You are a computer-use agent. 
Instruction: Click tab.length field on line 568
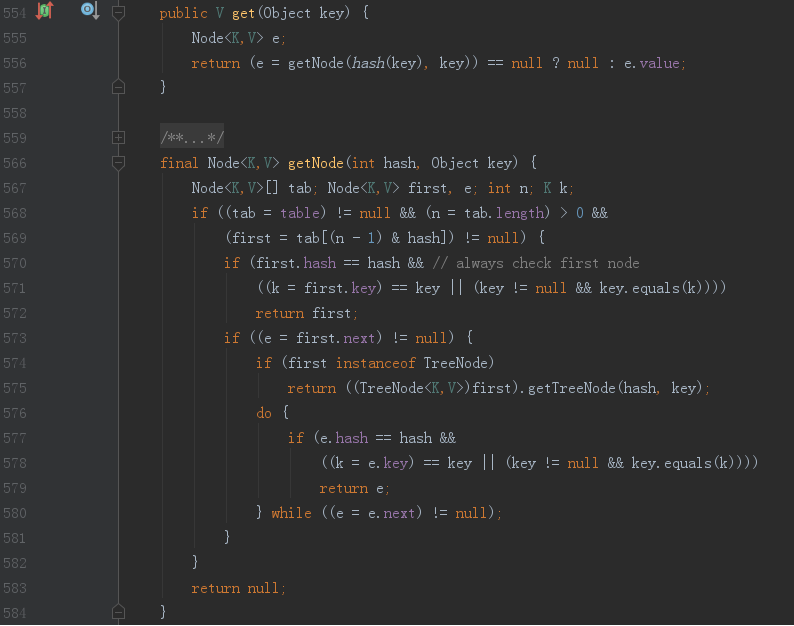point(504,213)
